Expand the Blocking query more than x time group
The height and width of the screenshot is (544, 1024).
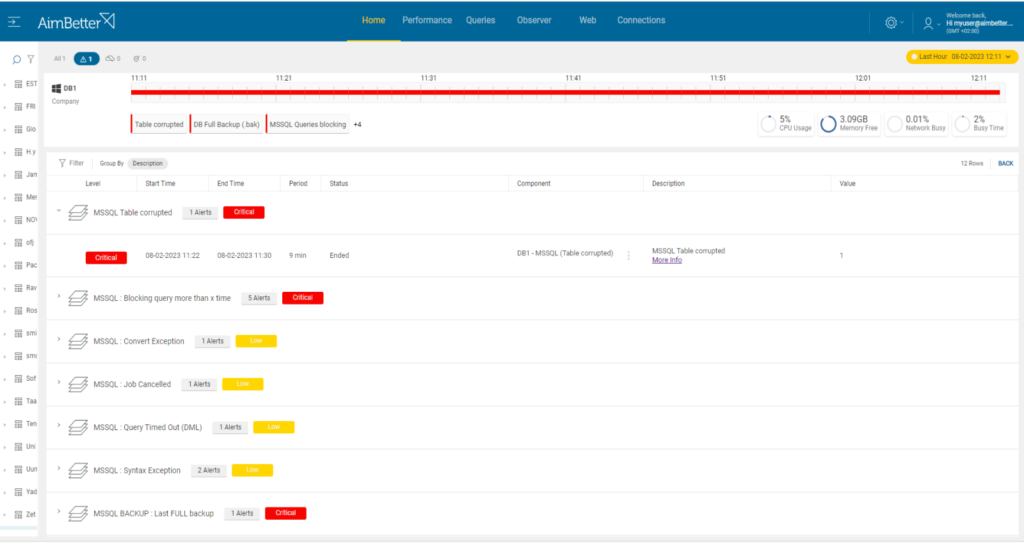(59, 296)
